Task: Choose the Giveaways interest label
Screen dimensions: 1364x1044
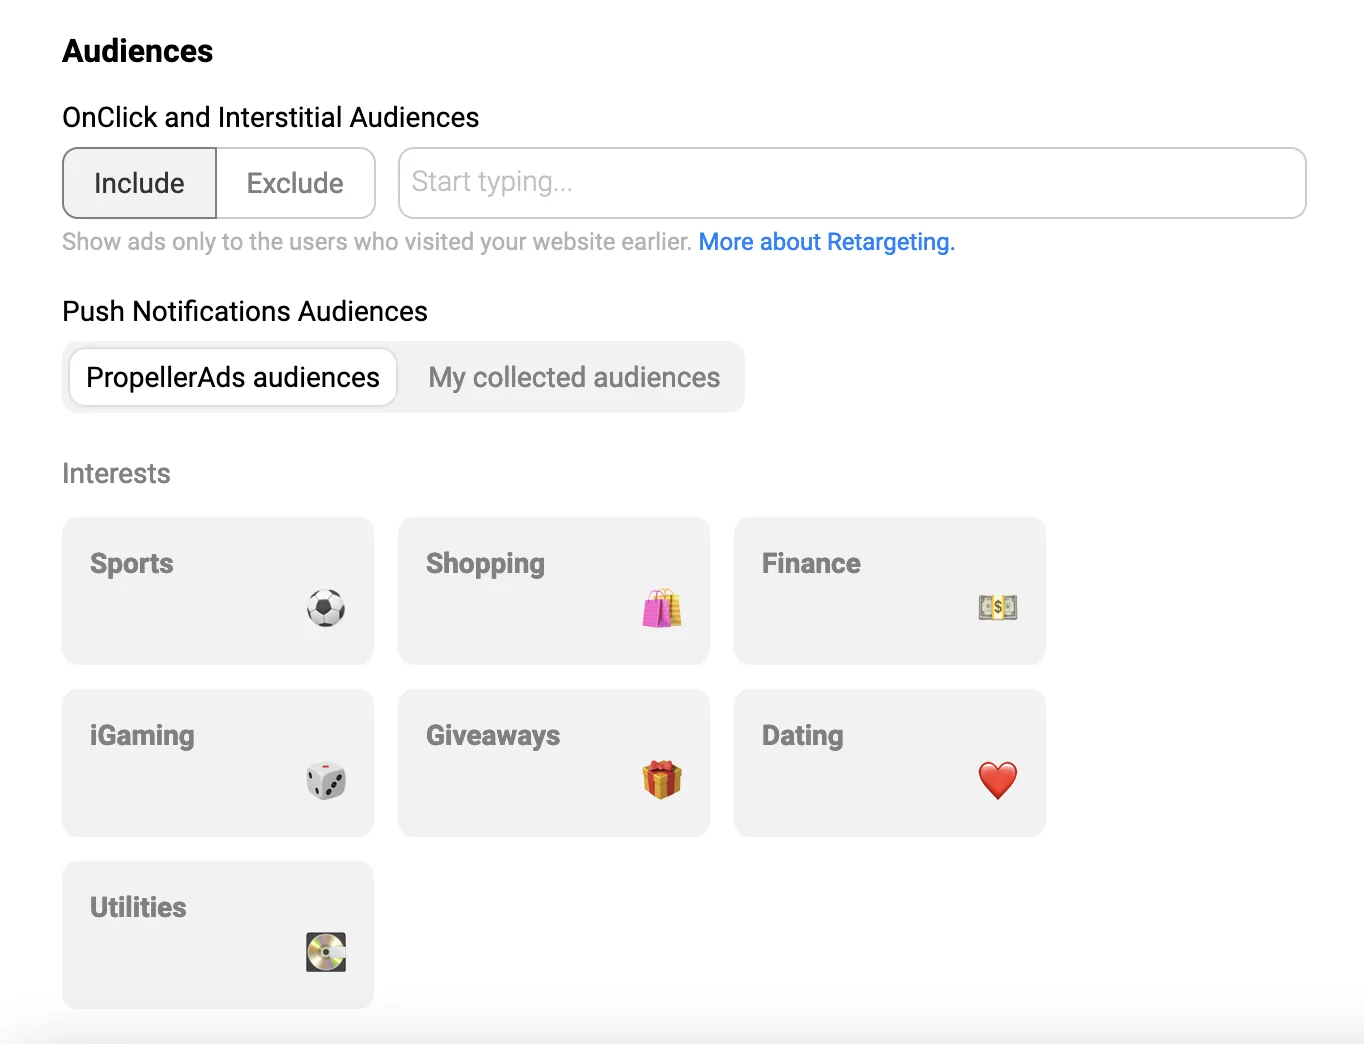Action: tap(493, 736)
